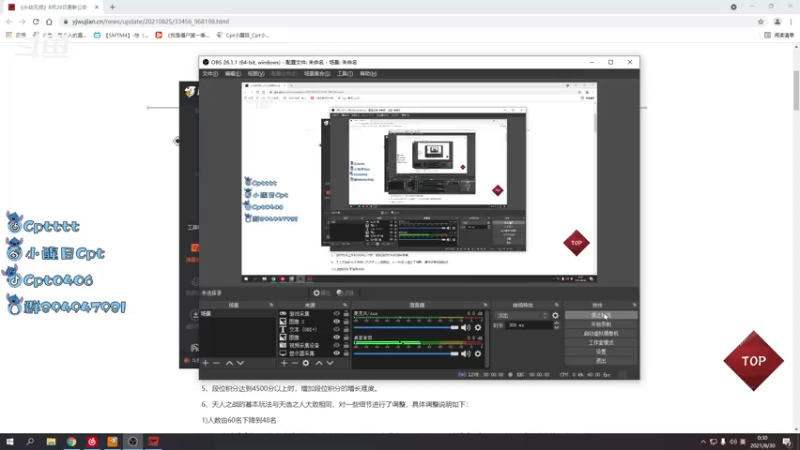Open 帮助(H) menu in OBS
The width and height of the screenshot is (800, 450).
pyautogui.click(x=368, y=73)
